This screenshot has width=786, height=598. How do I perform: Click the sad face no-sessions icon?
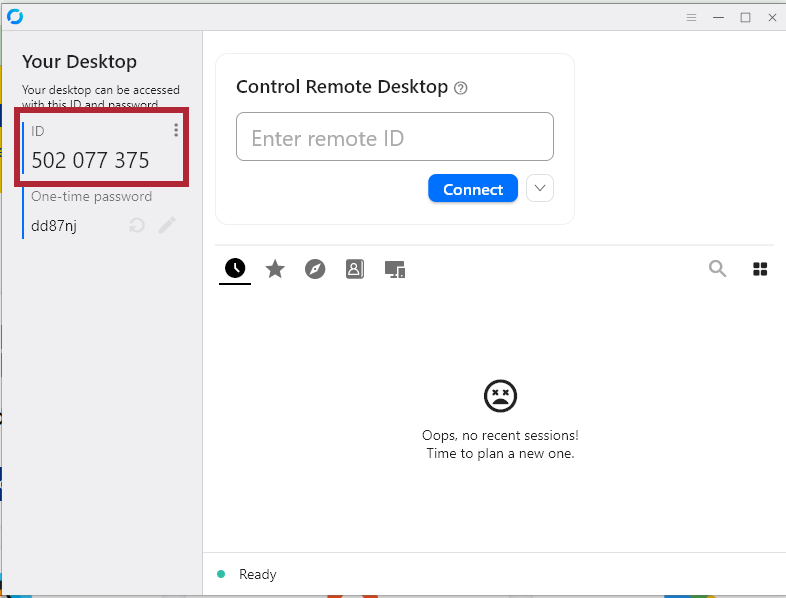(500, 396)
